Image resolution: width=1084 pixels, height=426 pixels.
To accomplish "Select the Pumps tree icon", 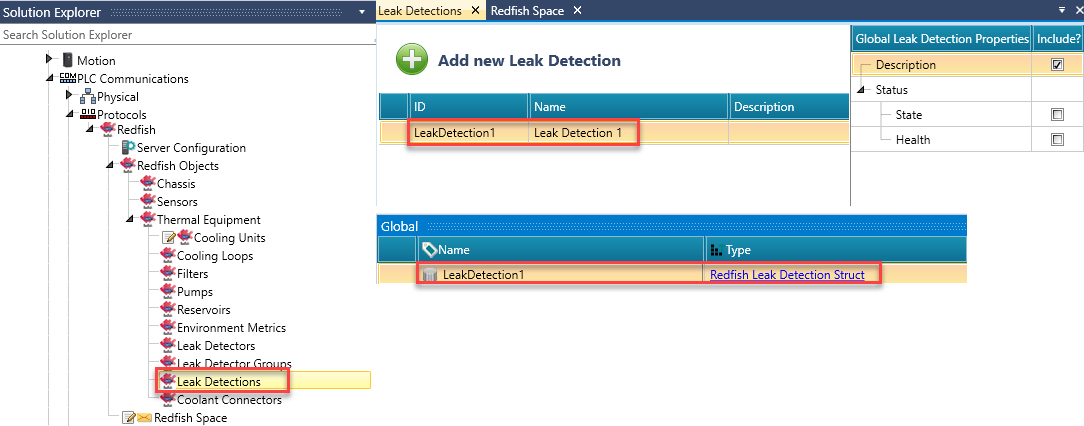I will 167,292.
